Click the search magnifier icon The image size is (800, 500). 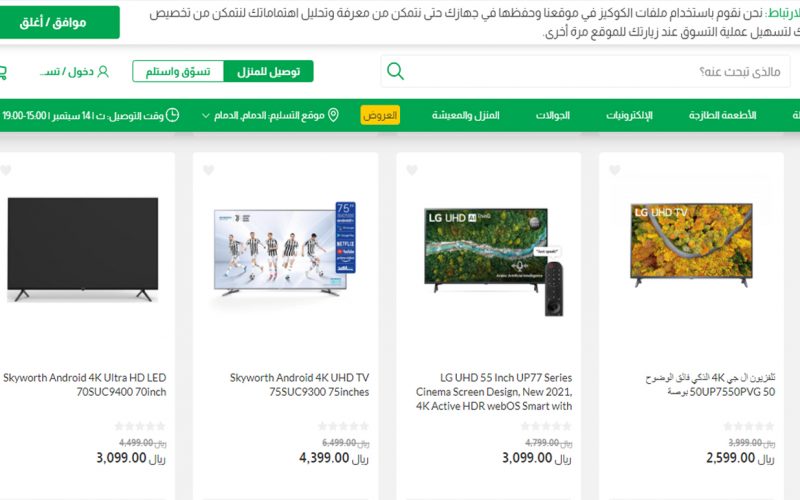[x=395, y=71]
